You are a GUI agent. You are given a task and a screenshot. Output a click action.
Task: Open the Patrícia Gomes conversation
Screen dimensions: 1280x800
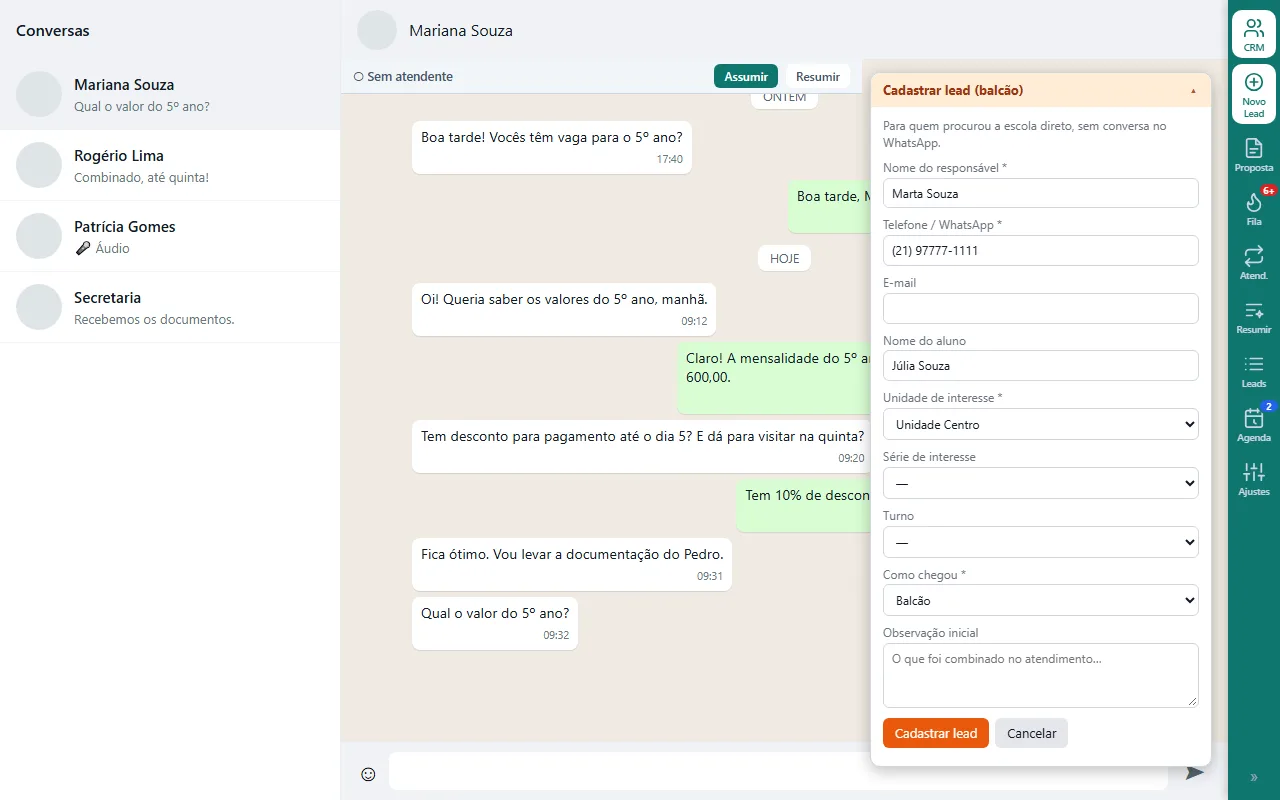pos(170,237)
